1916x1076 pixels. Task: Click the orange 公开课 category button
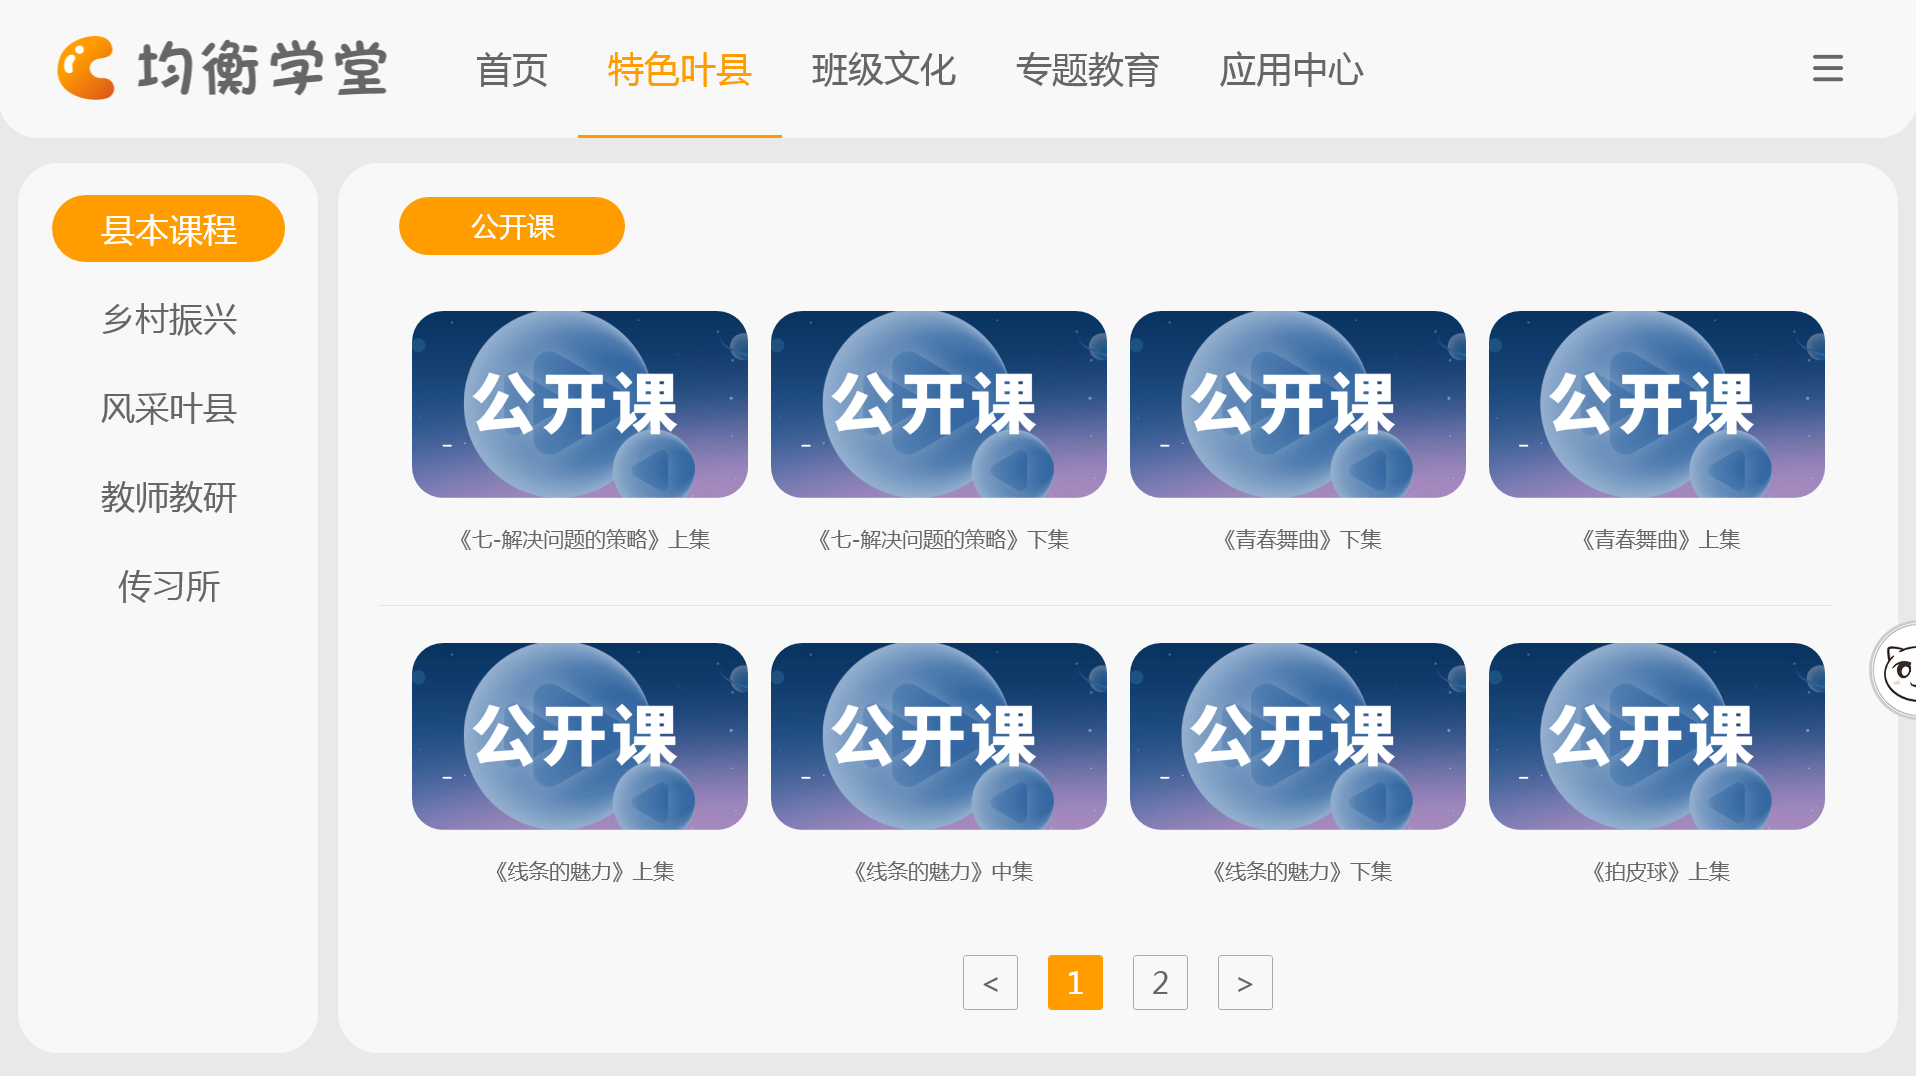[512, 226]
